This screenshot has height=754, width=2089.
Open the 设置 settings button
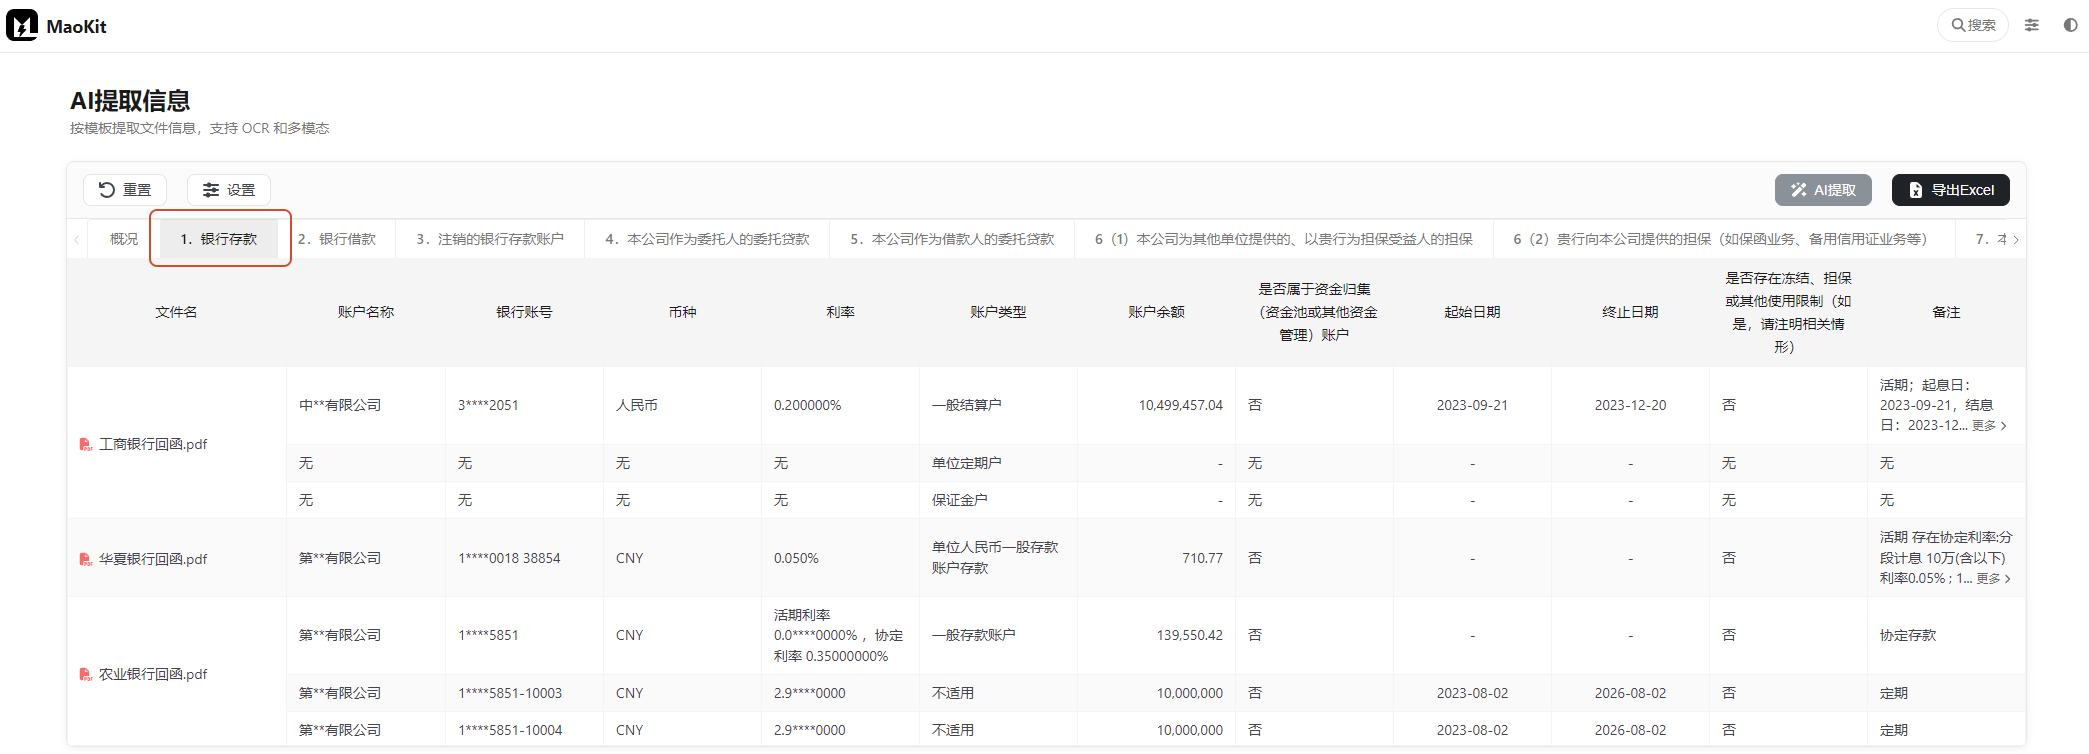(x=229, y=190)
